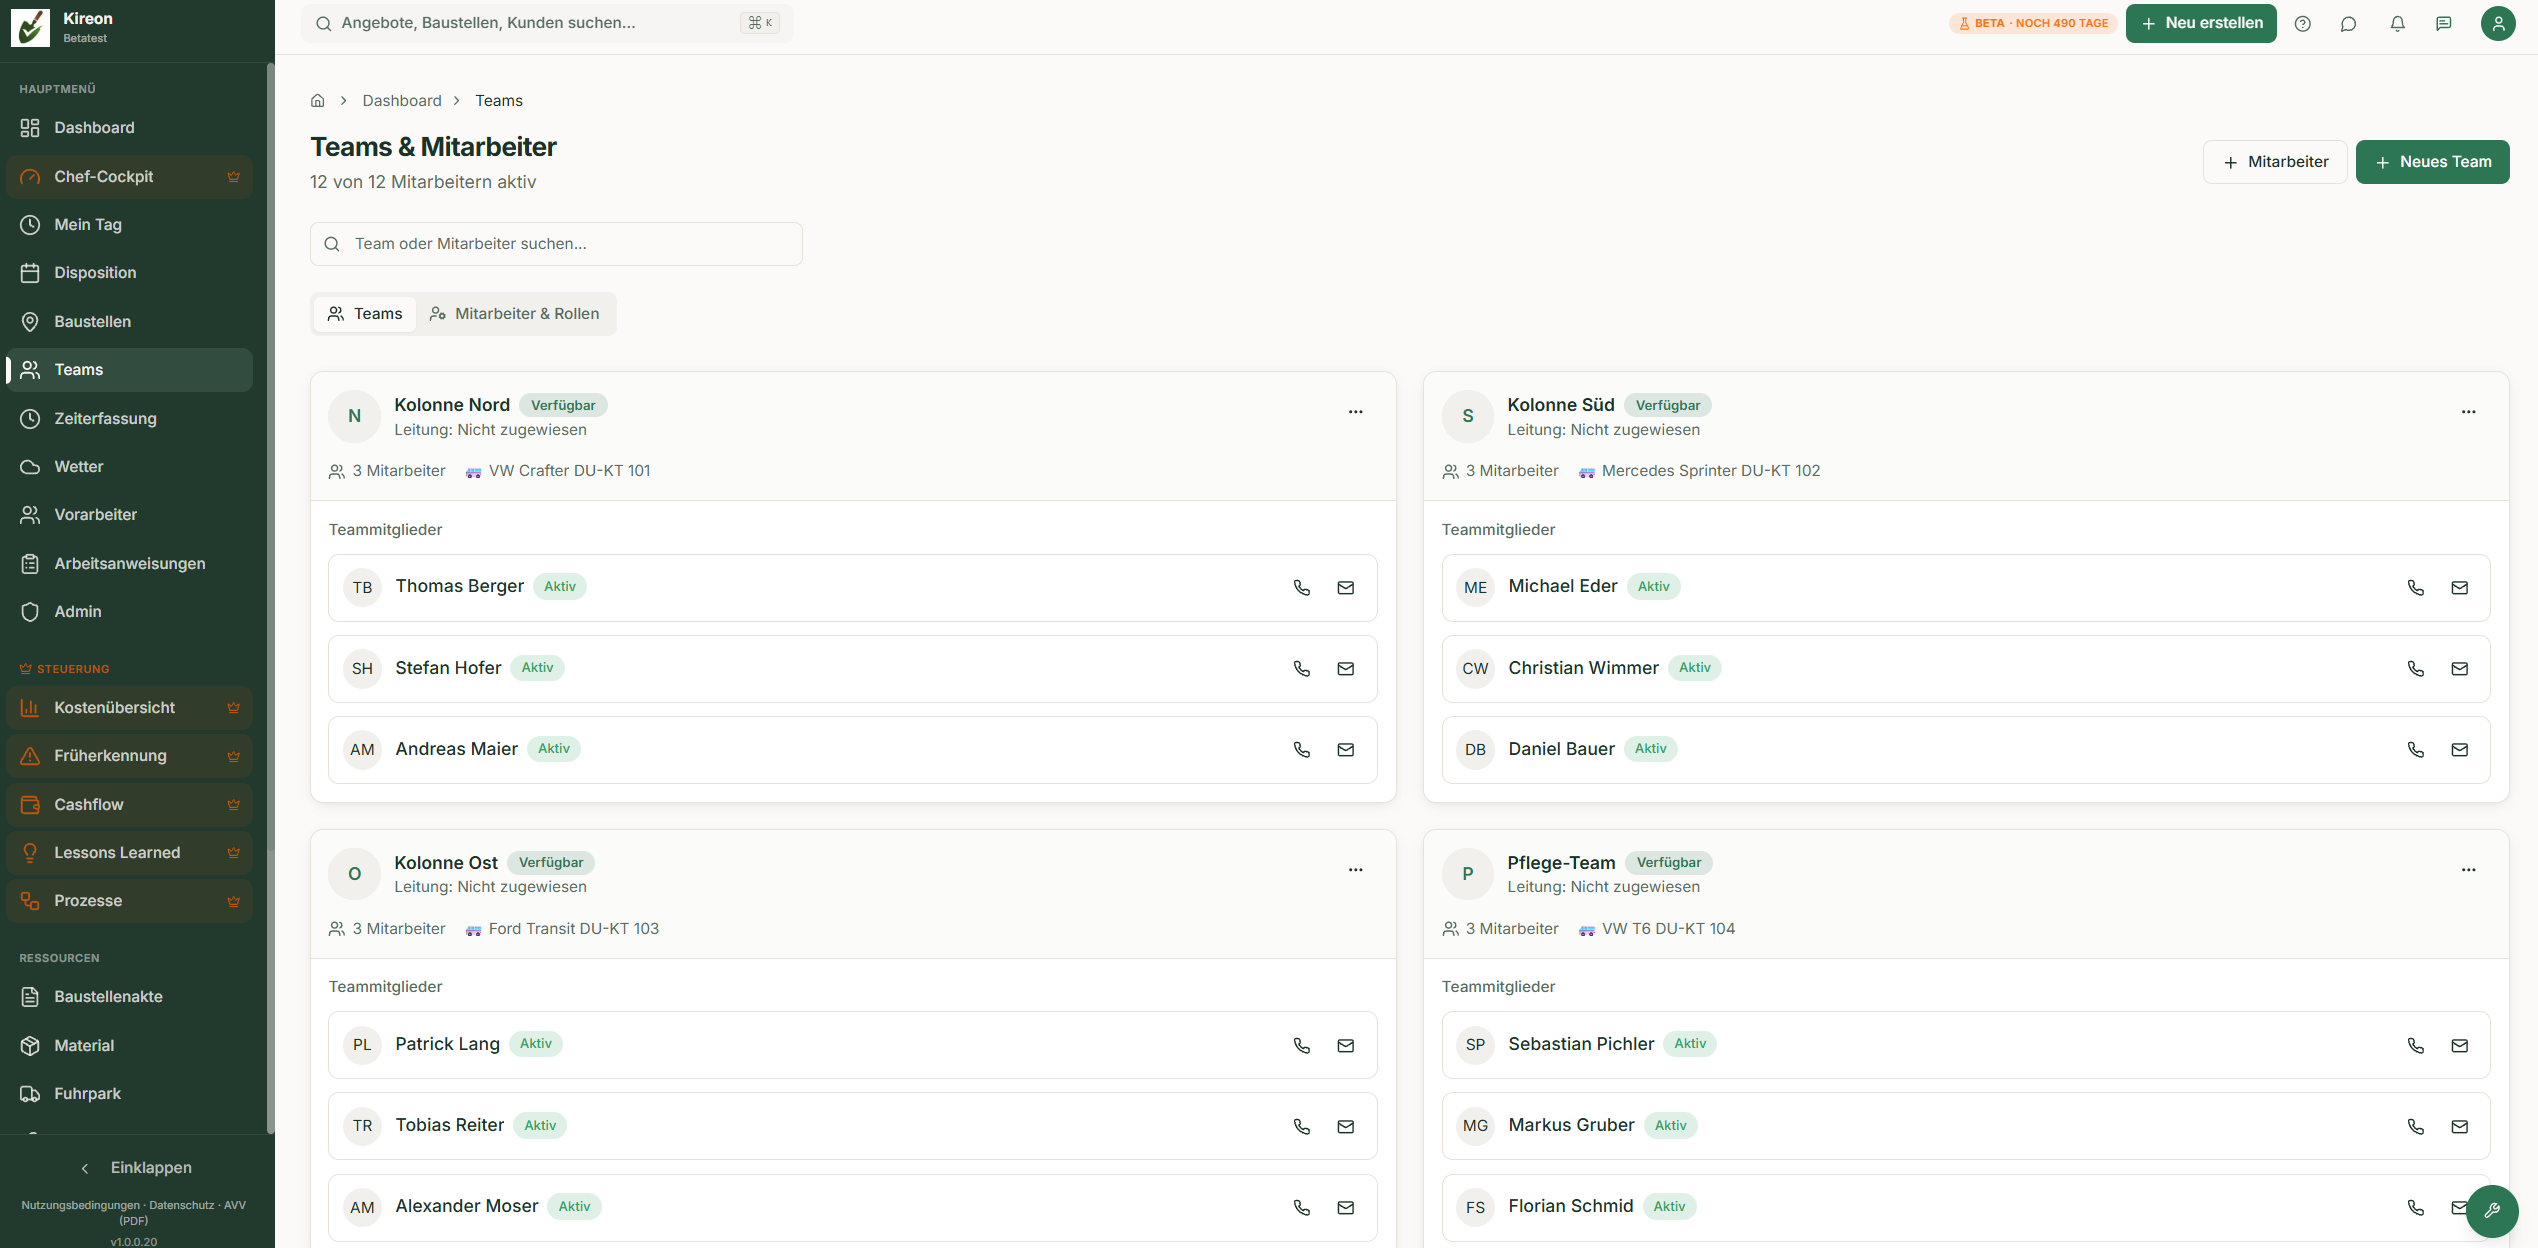Click the name Alexander Moser
Screen dimensions: 2538x1248
[467, 1207]
